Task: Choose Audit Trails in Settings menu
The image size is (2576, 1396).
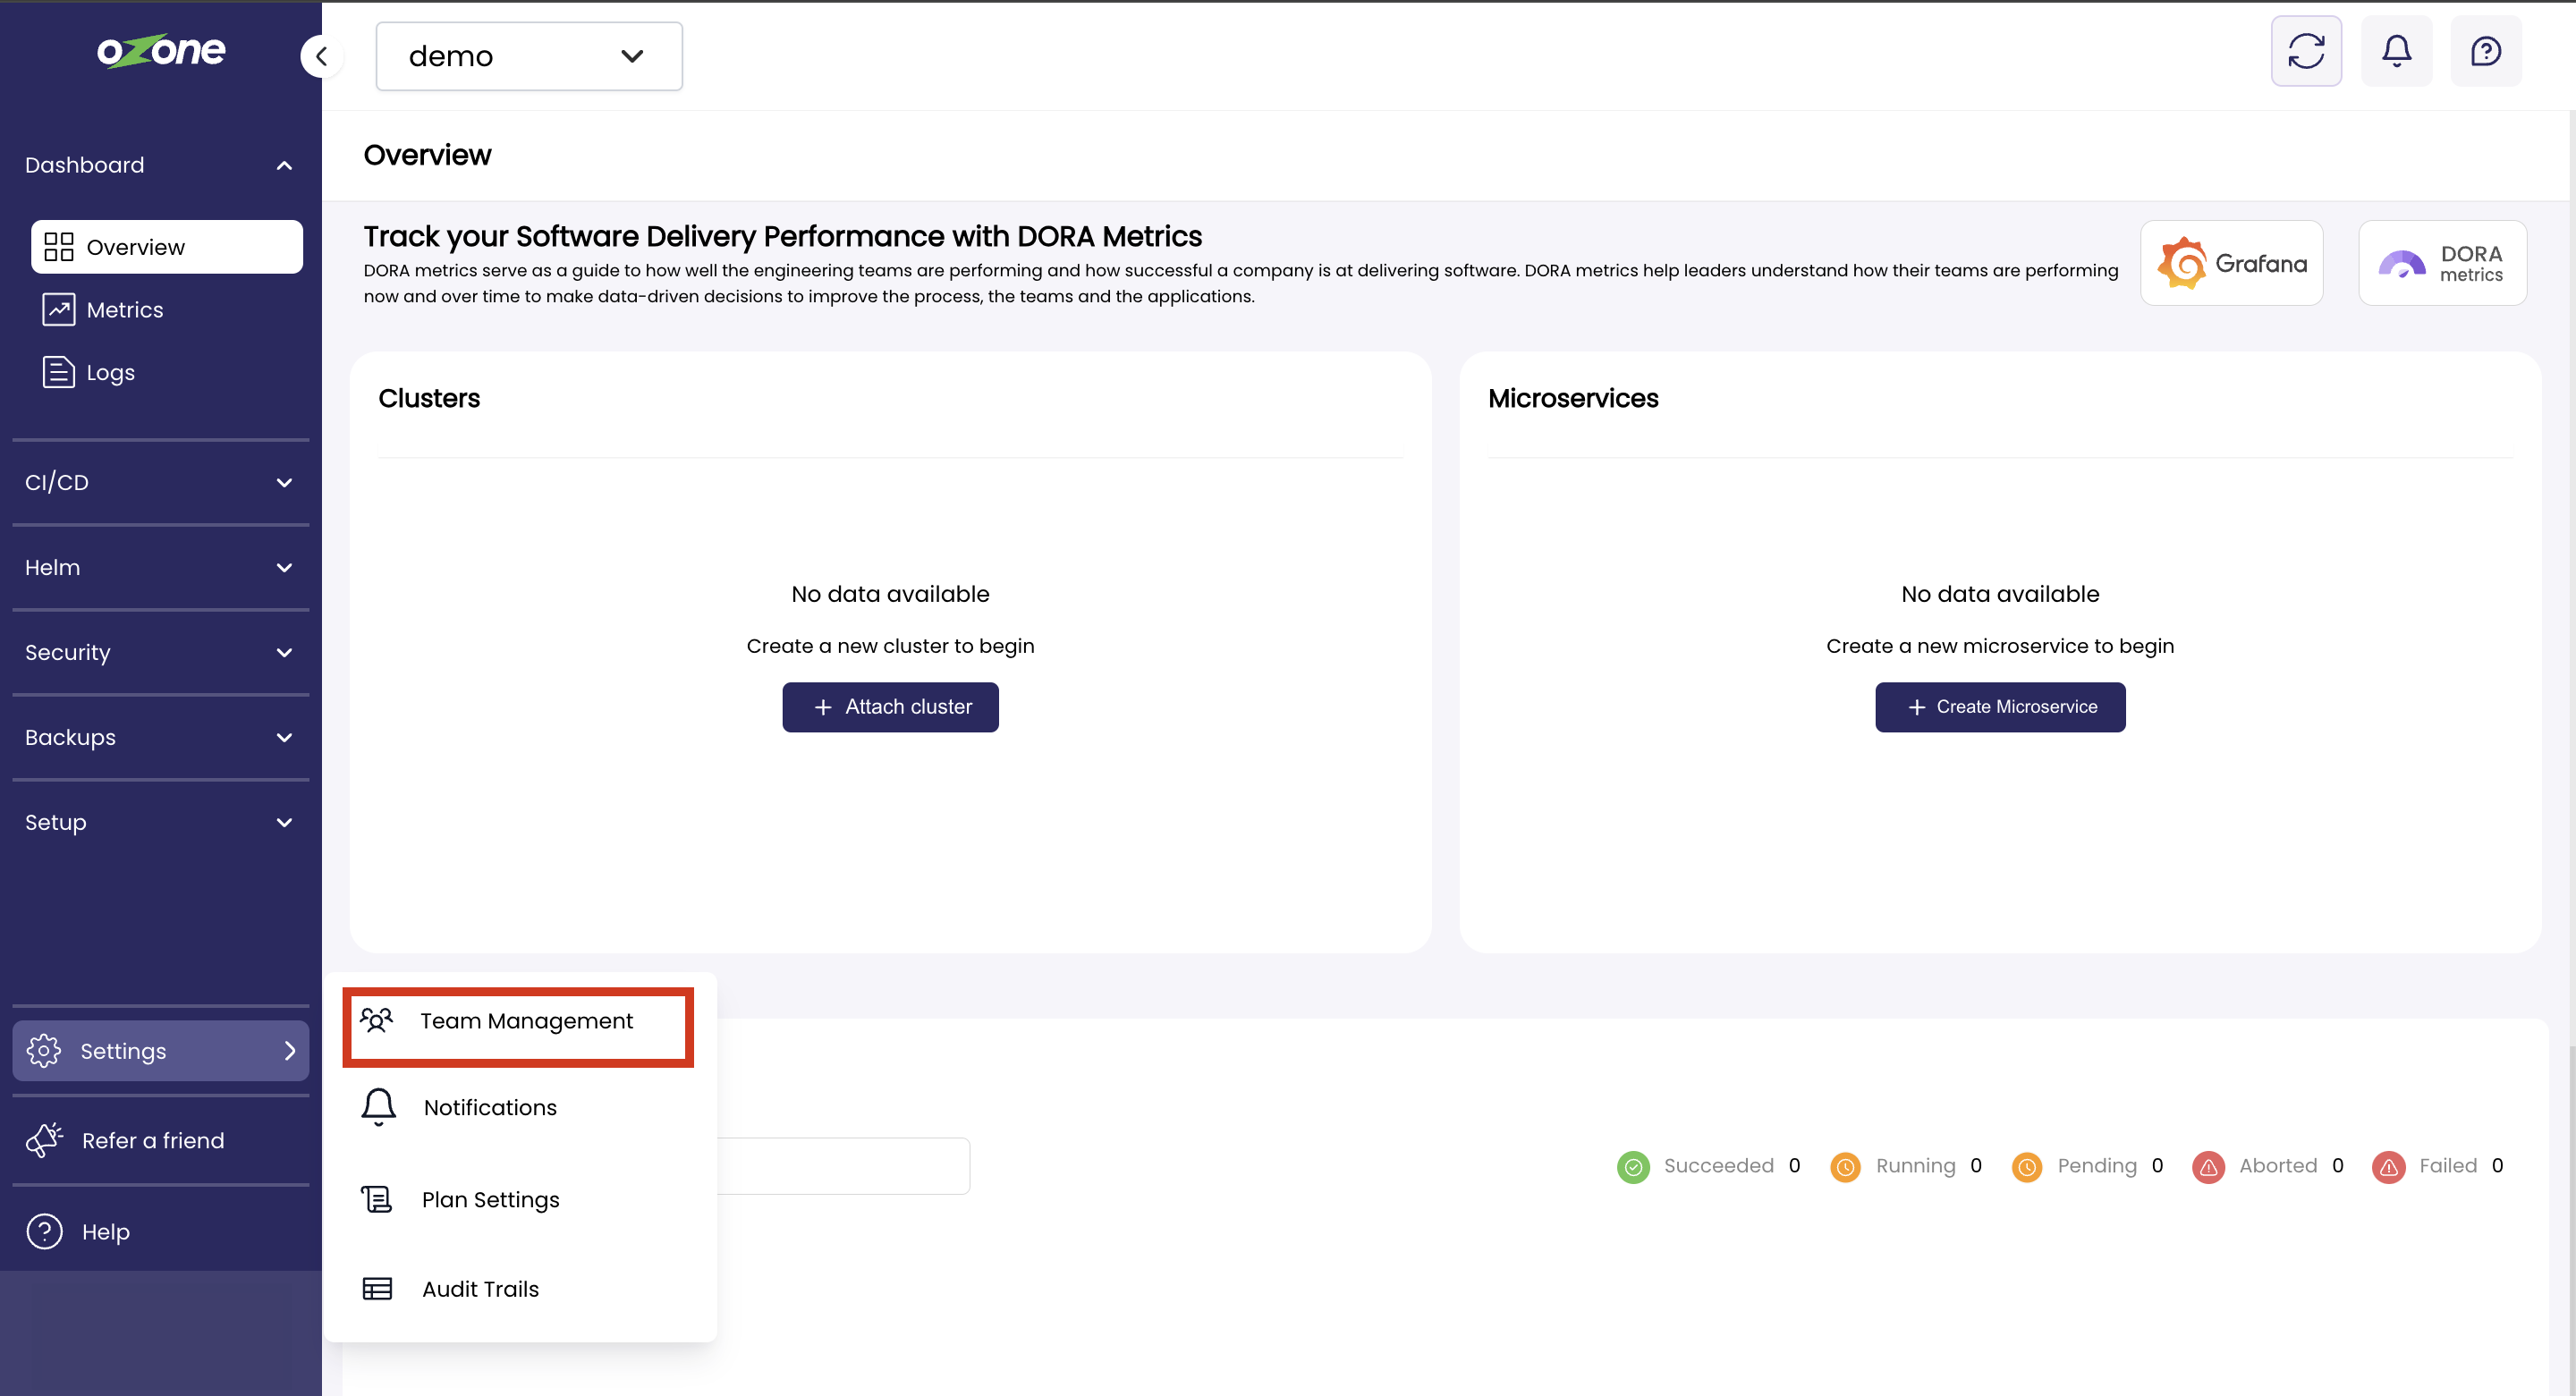Action: coord(480,1289)
